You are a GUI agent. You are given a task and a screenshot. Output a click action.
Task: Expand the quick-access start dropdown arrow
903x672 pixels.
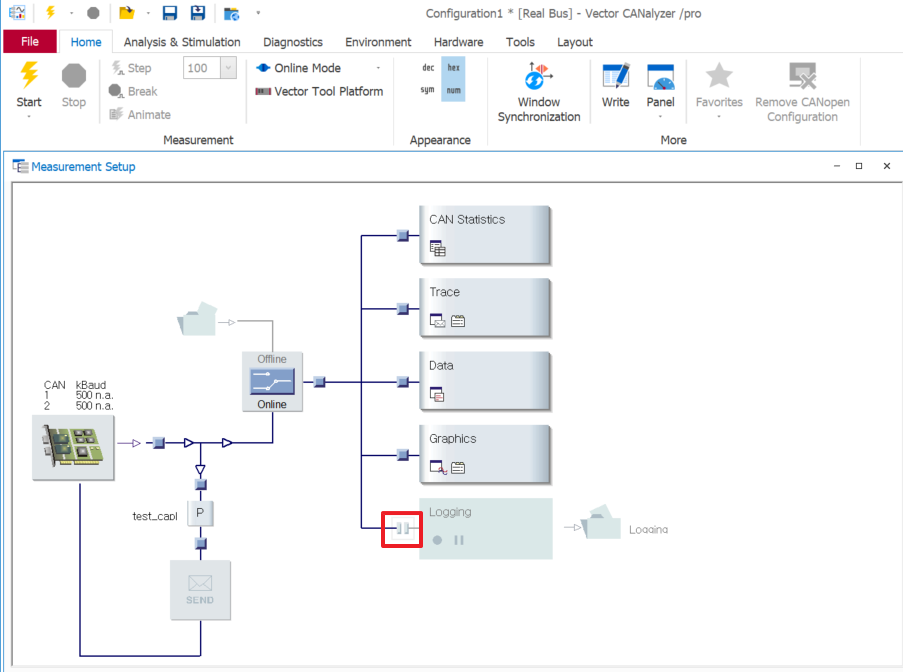[x=71, y=13]
